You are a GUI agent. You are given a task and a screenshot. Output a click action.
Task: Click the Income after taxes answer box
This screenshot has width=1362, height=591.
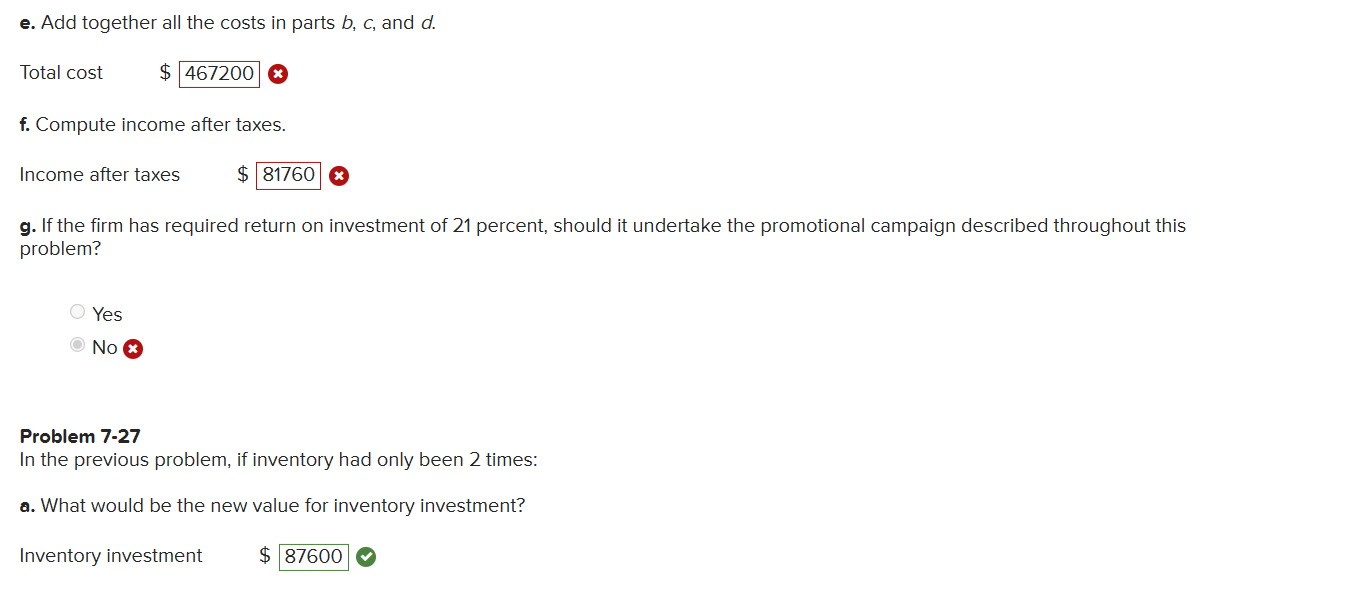pos(288,175)
